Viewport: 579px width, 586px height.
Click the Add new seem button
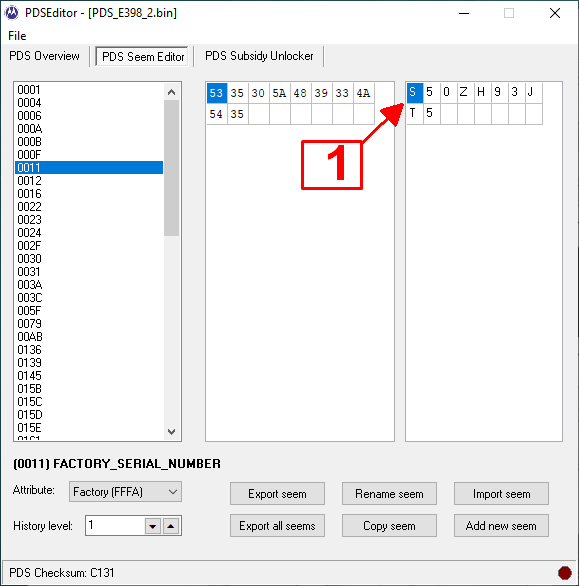point(501,526)
